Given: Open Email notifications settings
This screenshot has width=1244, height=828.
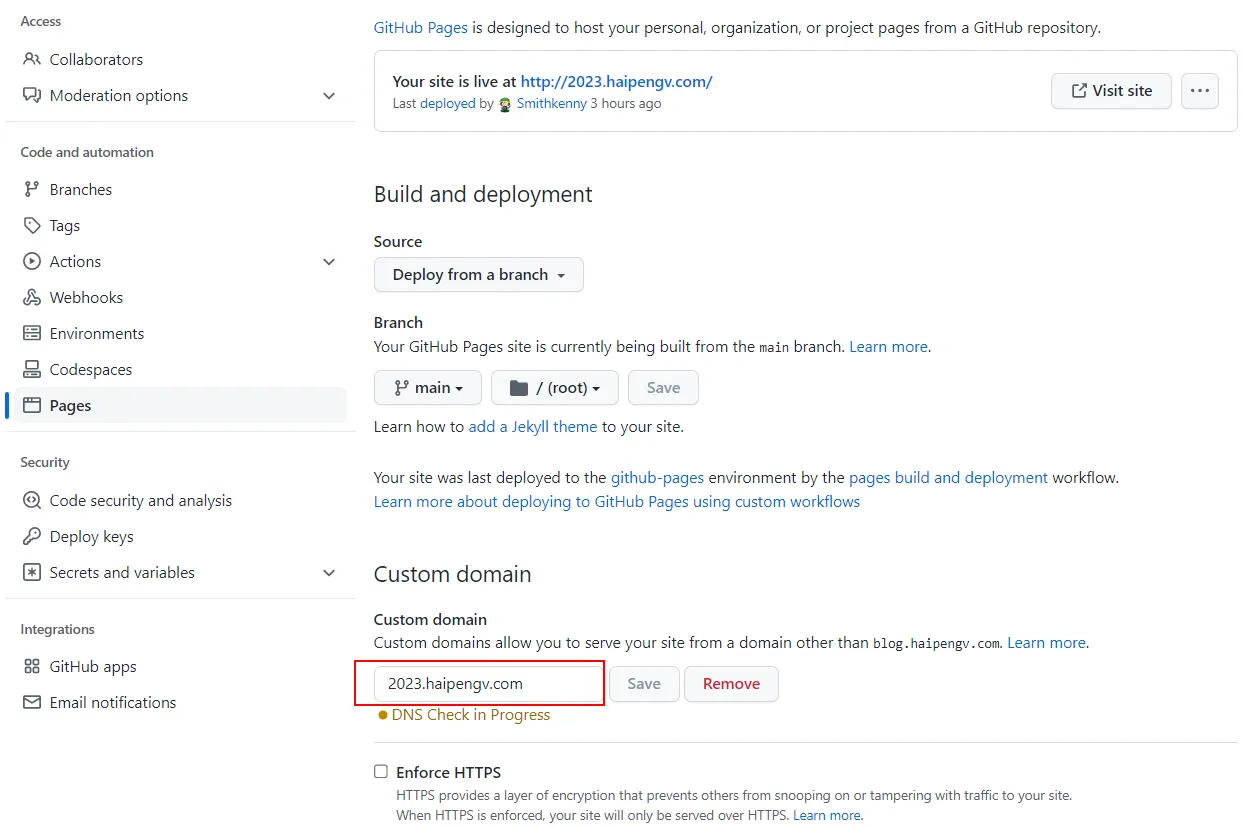Looking at the screenshot, I should coord(113,702).
